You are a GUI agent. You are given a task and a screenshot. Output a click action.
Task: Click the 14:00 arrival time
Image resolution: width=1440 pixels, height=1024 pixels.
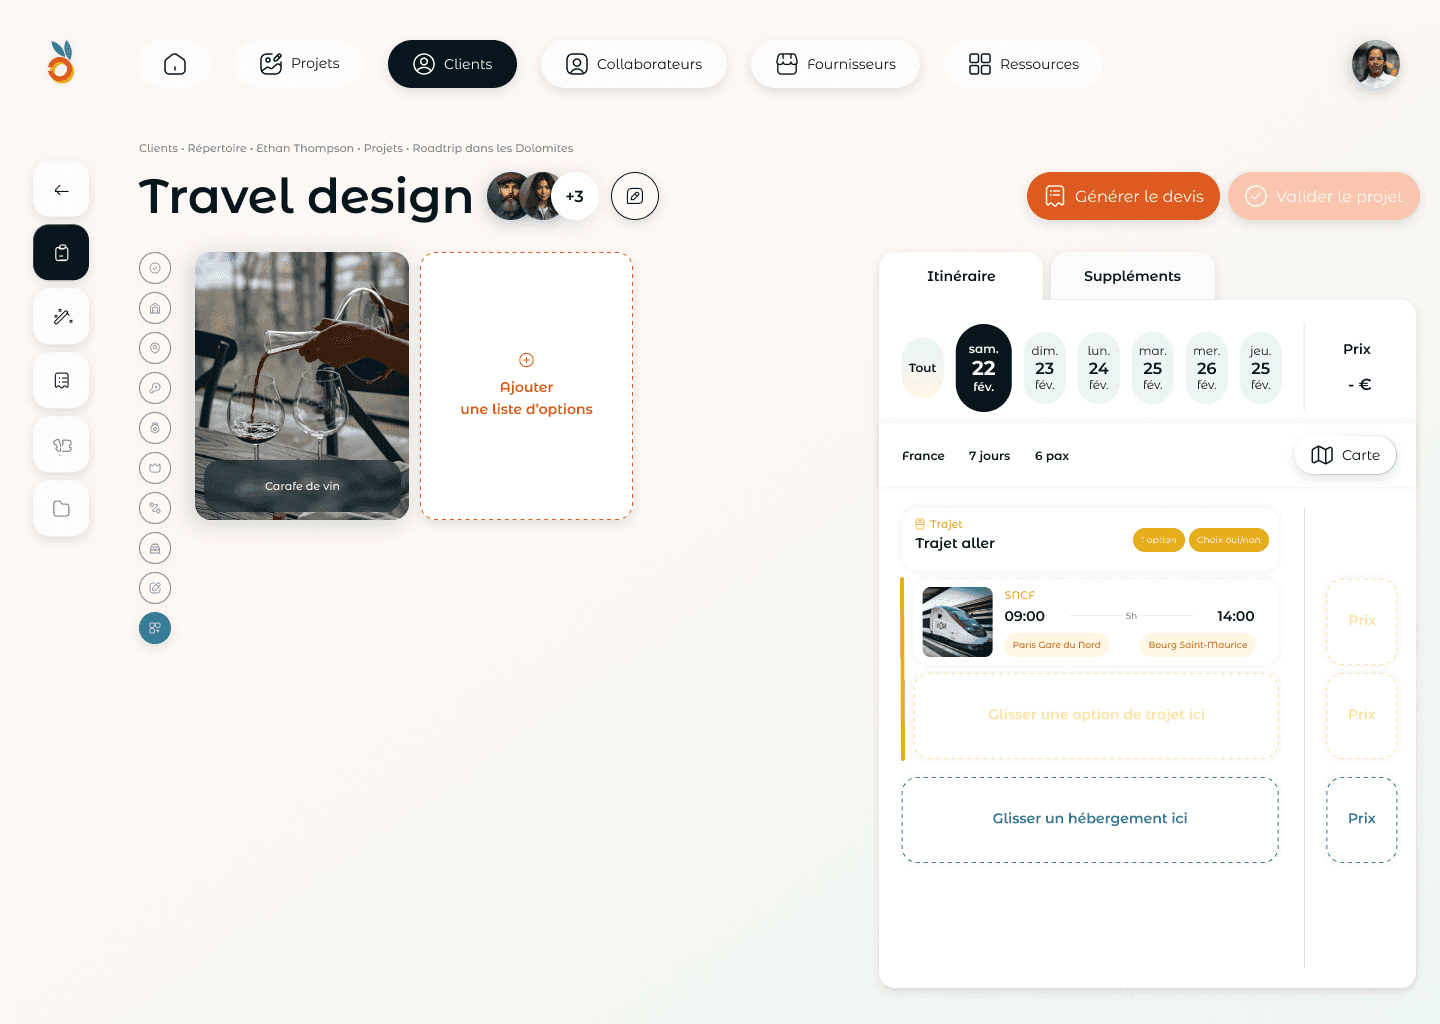(x=1235, y=616)
